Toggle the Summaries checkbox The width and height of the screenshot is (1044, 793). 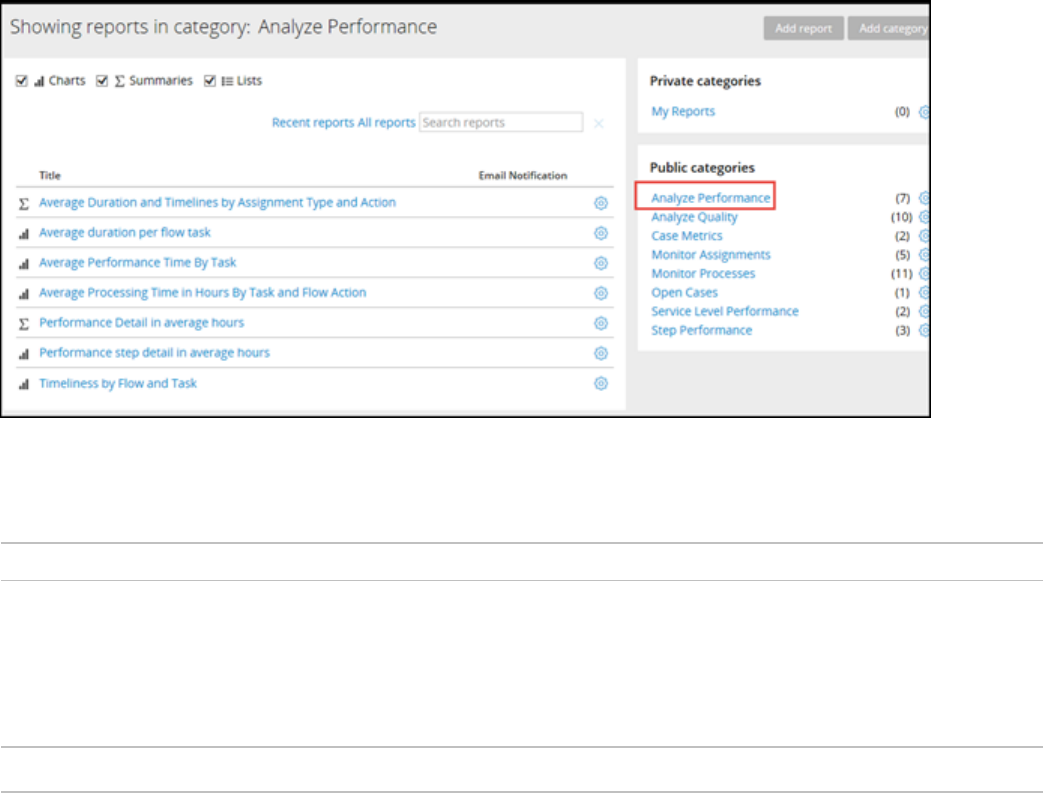tap(102, 81)
